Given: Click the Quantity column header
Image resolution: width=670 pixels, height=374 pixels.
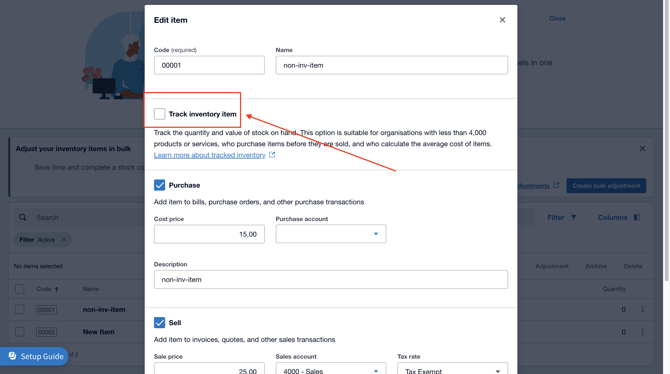Looking at the screenshot, I should click(x=614, y=289).
